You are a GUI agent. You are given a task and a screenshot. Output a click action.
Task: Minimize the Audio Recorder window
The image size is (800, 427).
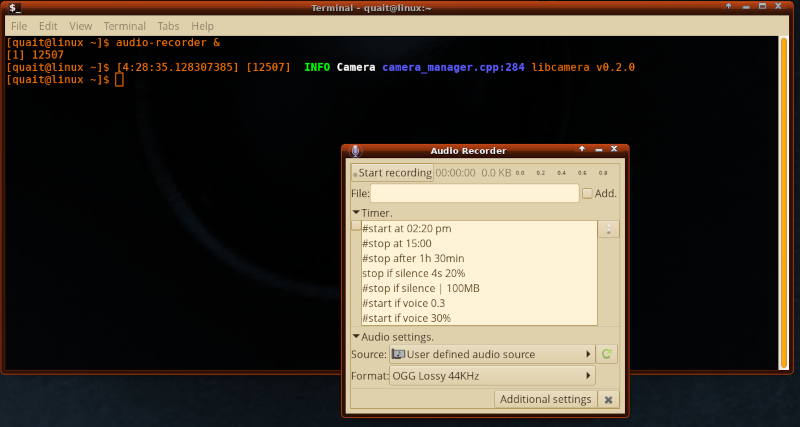(598, 149)
